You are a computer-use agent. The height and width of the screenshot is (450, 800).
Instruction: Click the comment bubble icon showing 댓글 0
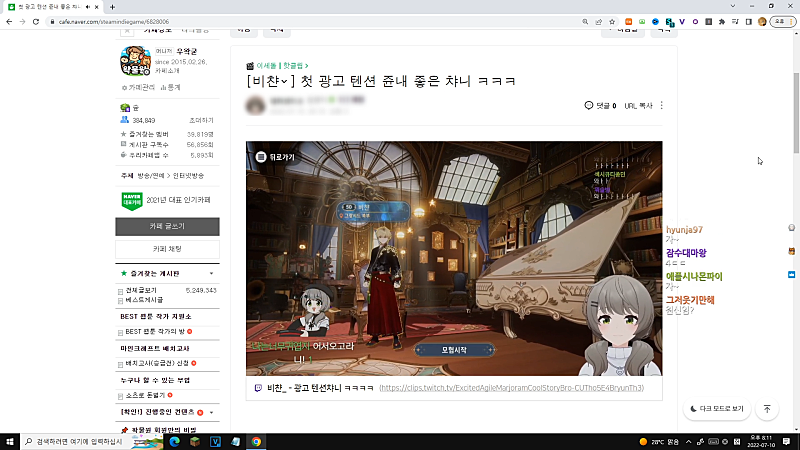tap(589, 106)
